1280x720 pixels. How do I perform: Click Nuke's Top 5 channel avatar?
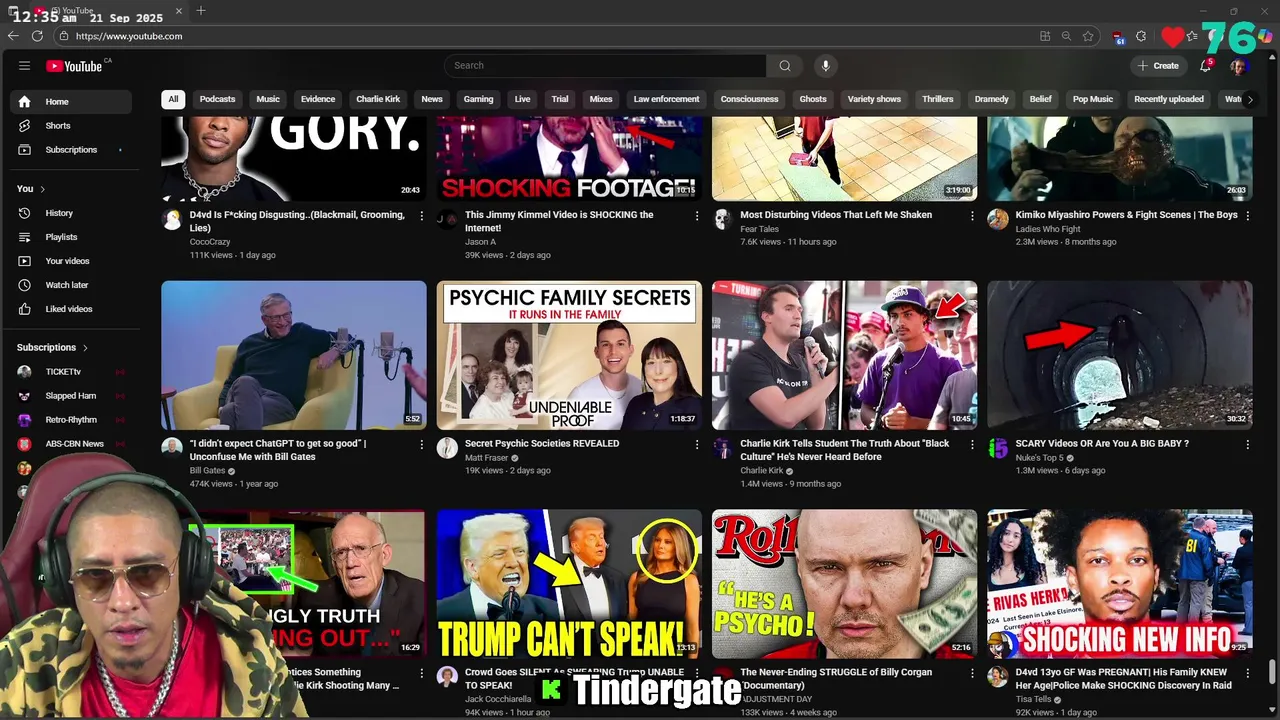tap(998, 448)
